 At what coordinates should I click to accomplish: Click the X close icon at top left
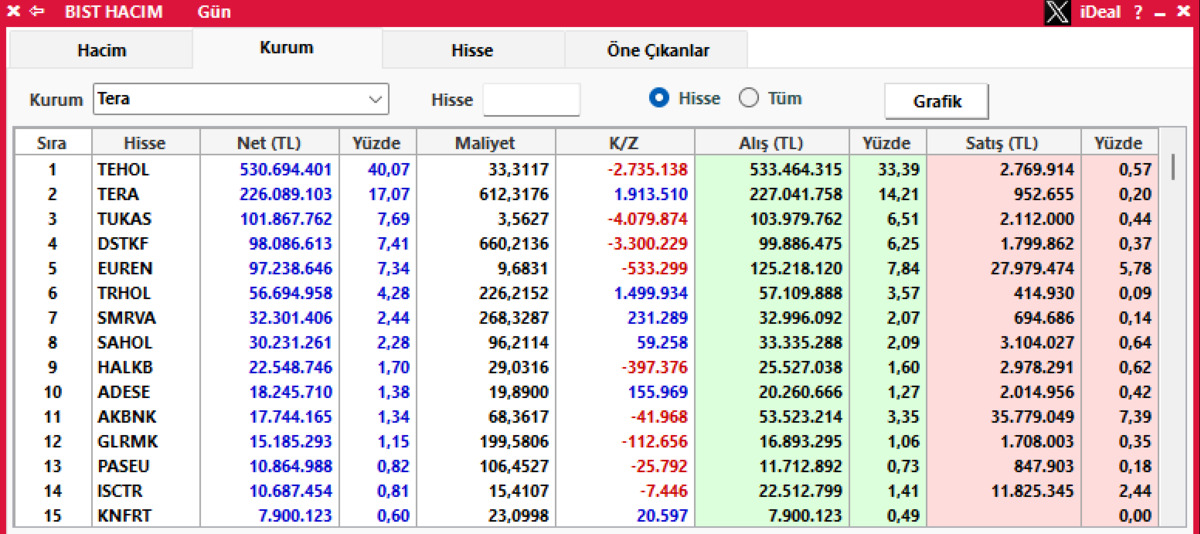[14, 12]
